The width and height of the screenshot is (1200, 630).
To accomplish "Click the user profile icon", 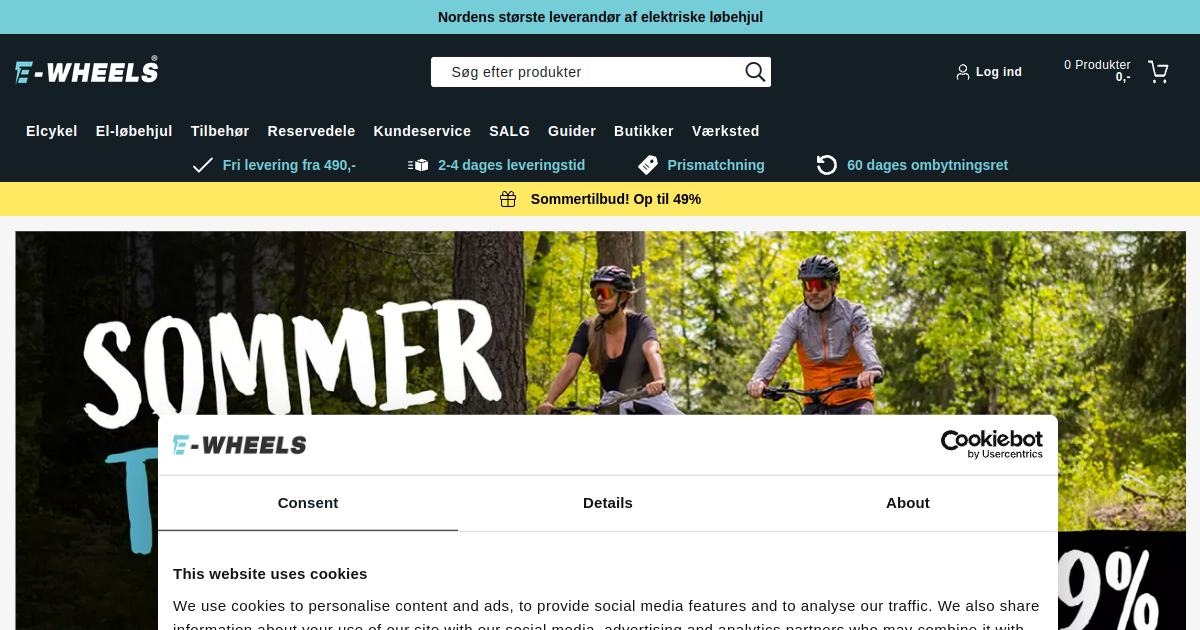I will pos(963,72).
